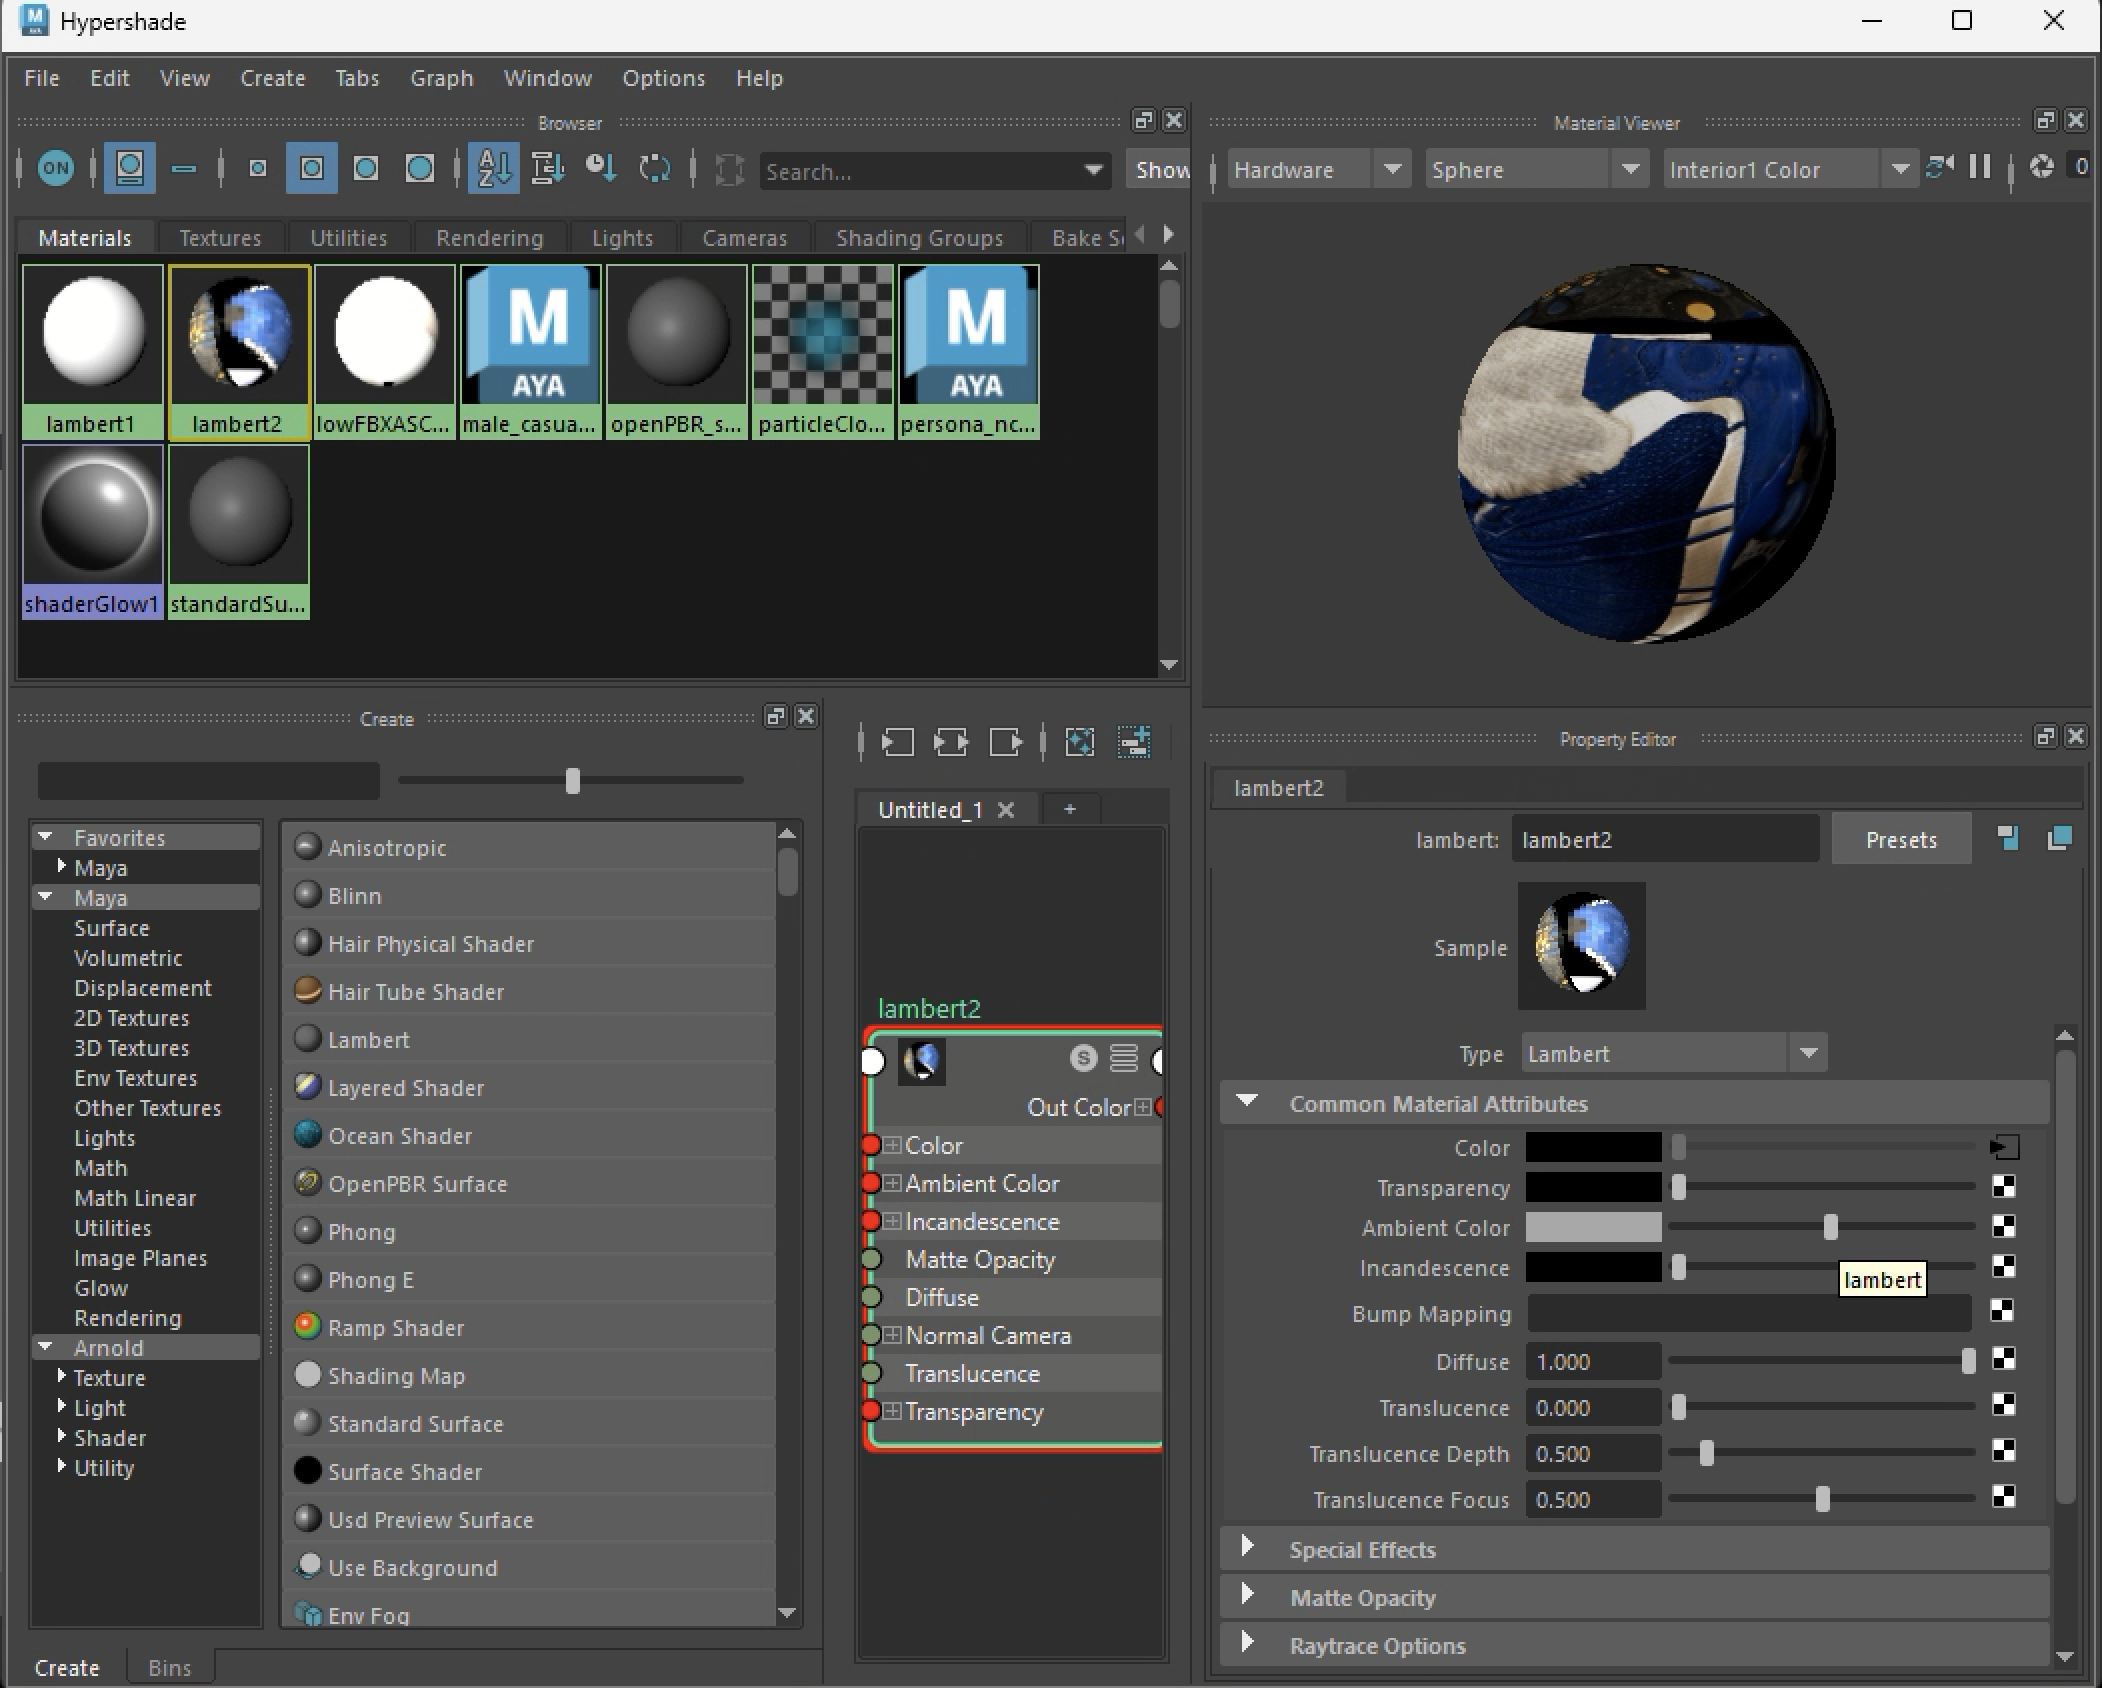This screenshot has height=1688, width=2102.
Task: Click the Ambient Color swatch
Action: 1592,1227
